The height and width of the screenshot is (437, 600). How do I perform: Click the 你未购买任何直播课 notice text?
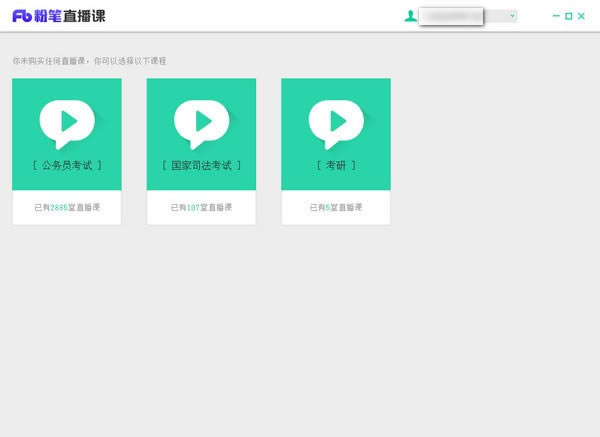[x=89, y=61]
